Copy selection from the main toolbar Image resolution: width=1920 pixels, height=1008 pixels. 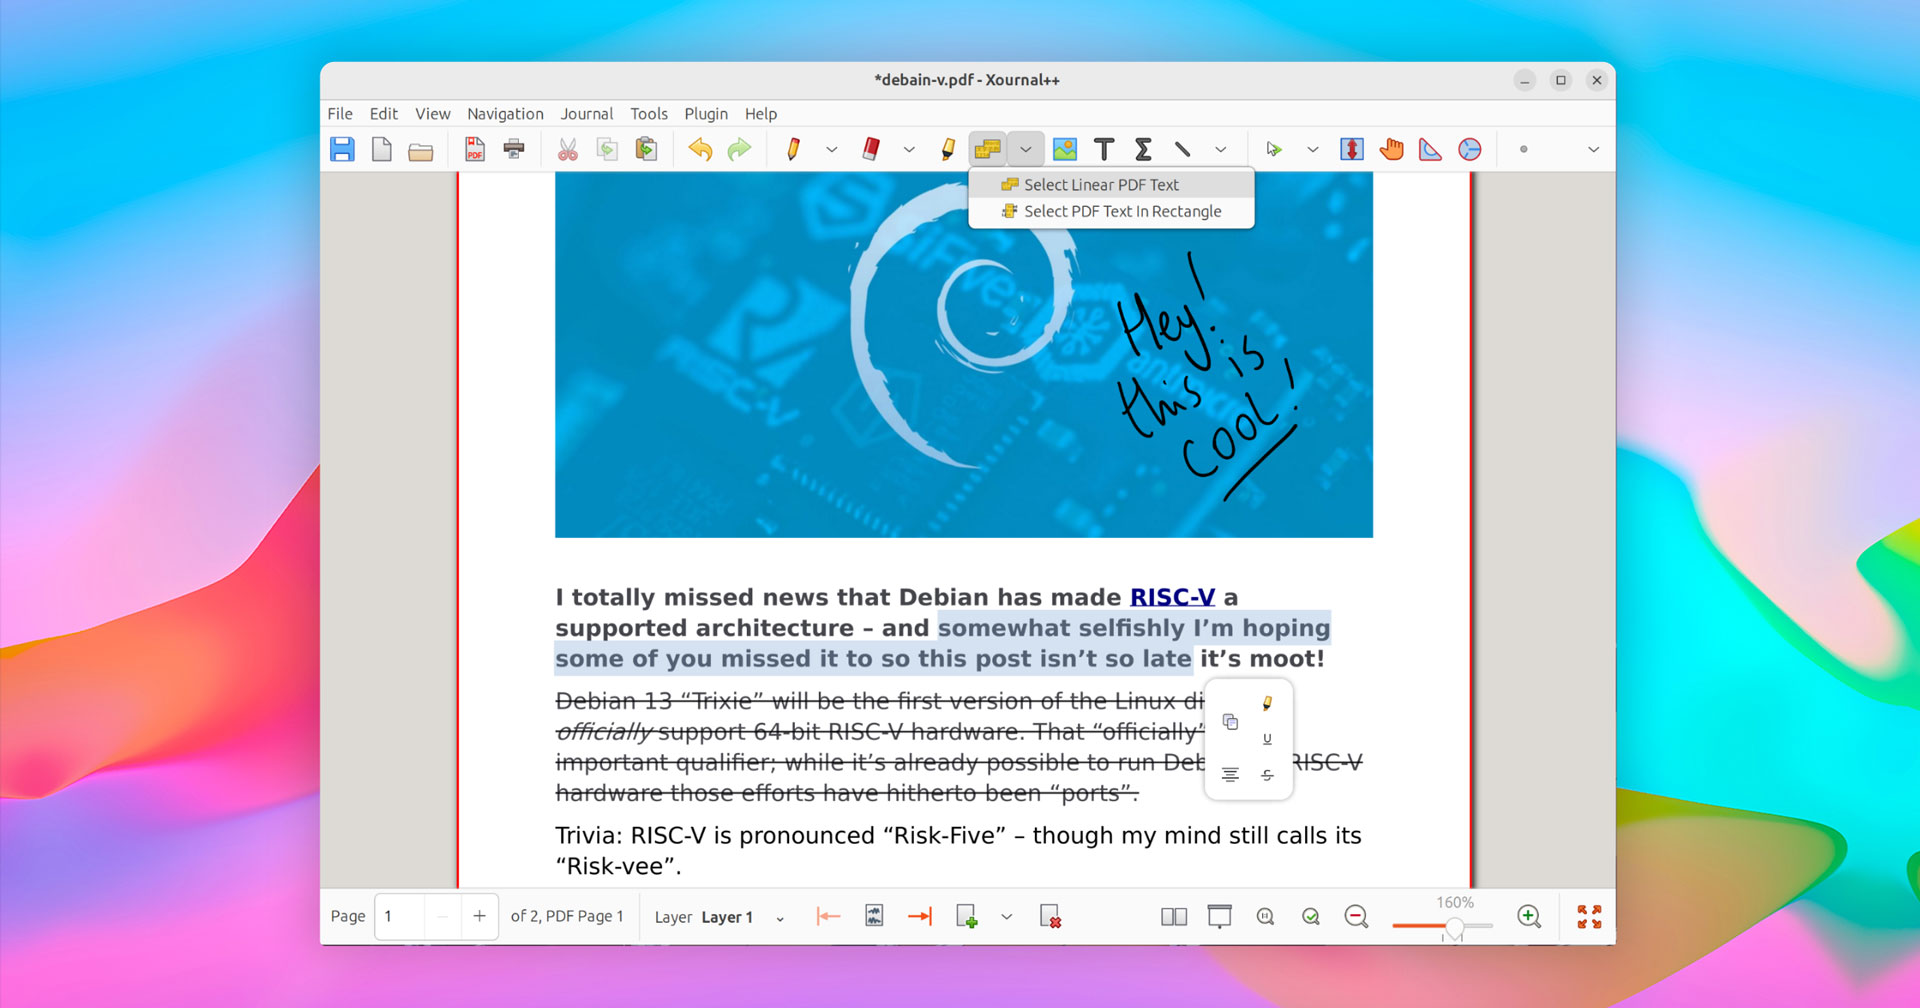(x=607, y=150)
